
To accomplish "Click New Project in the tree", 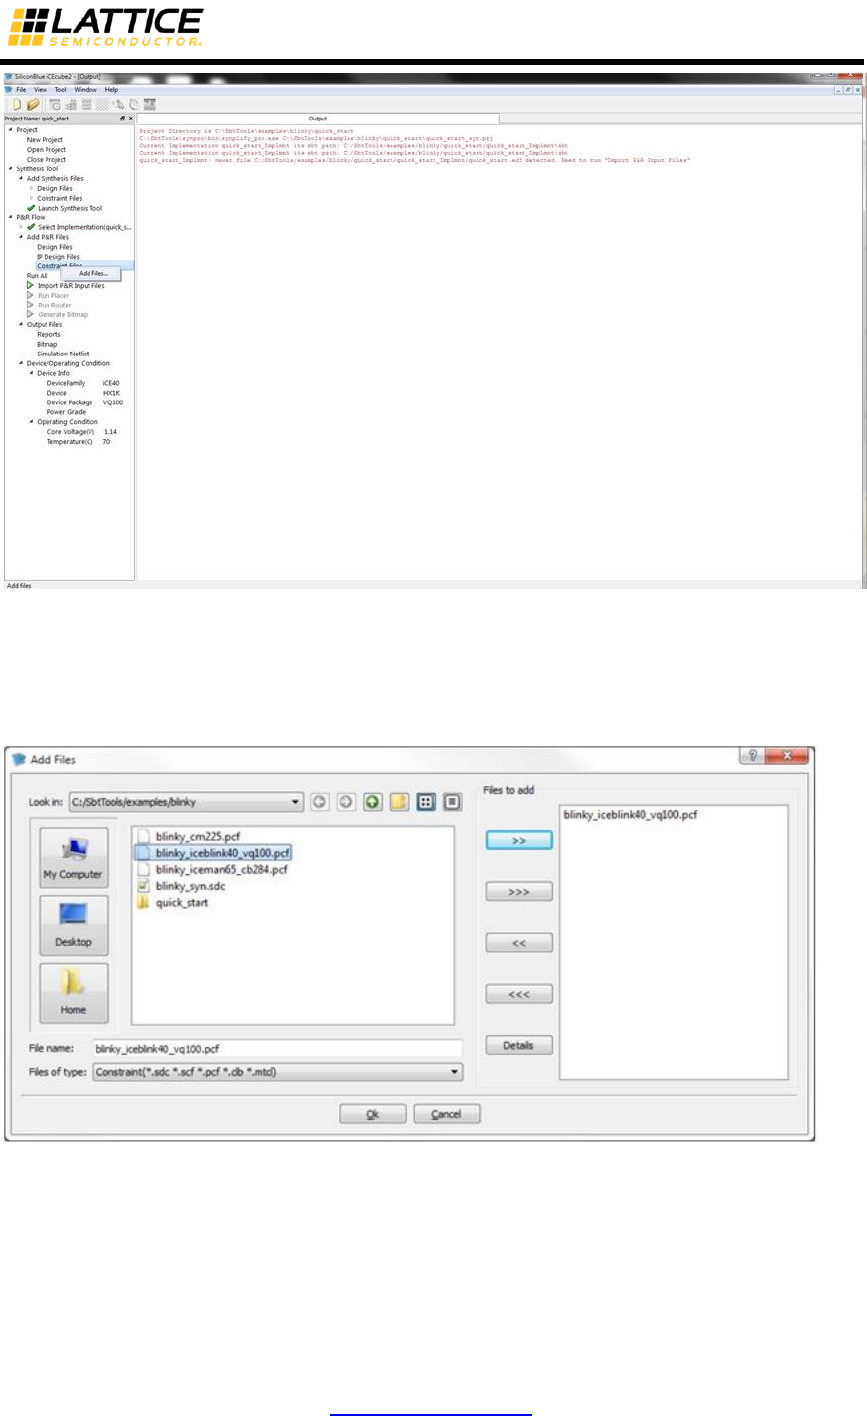I will point(45,139).
